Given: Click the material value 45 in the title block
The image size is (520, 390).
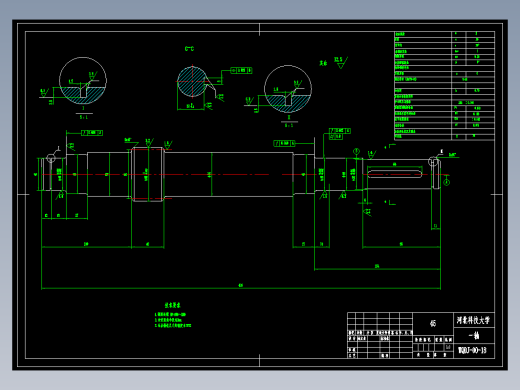Looking at the screenshot, I should 433,323.
